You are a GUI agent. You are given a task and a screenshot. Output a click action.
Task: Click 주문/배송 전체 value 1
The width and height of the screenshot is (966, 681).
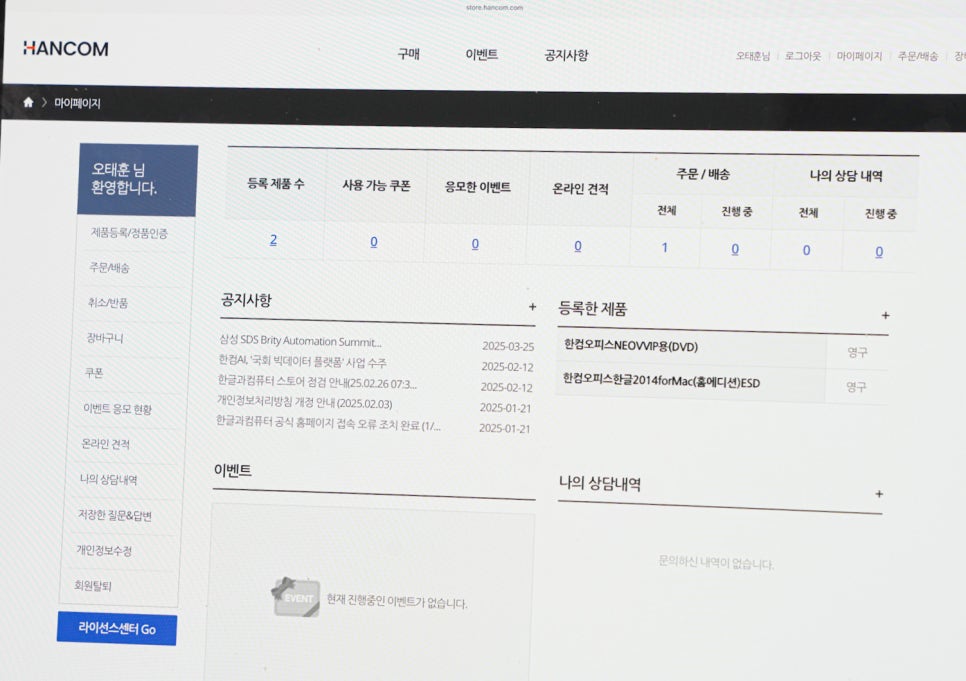(665, 248)
